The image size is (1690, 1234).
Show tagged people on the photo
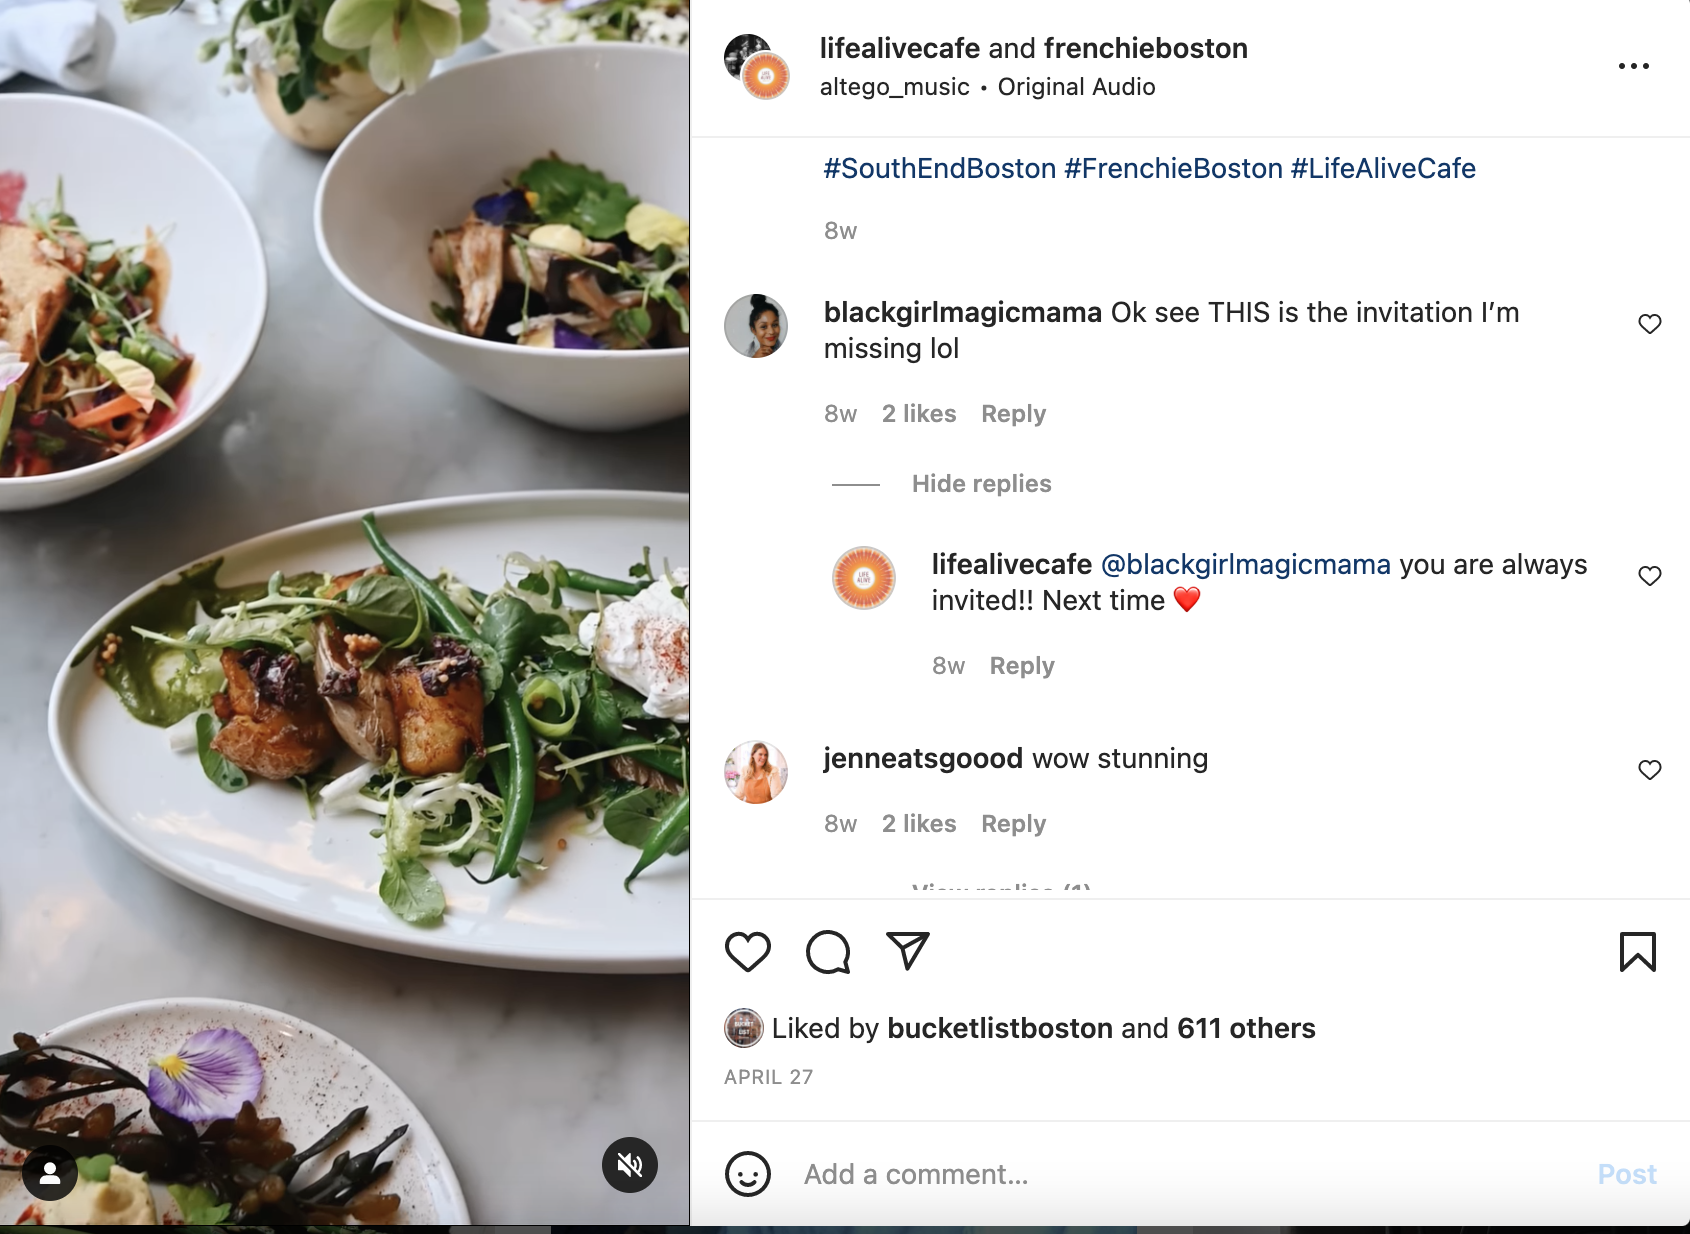(x=50, y=1172)
